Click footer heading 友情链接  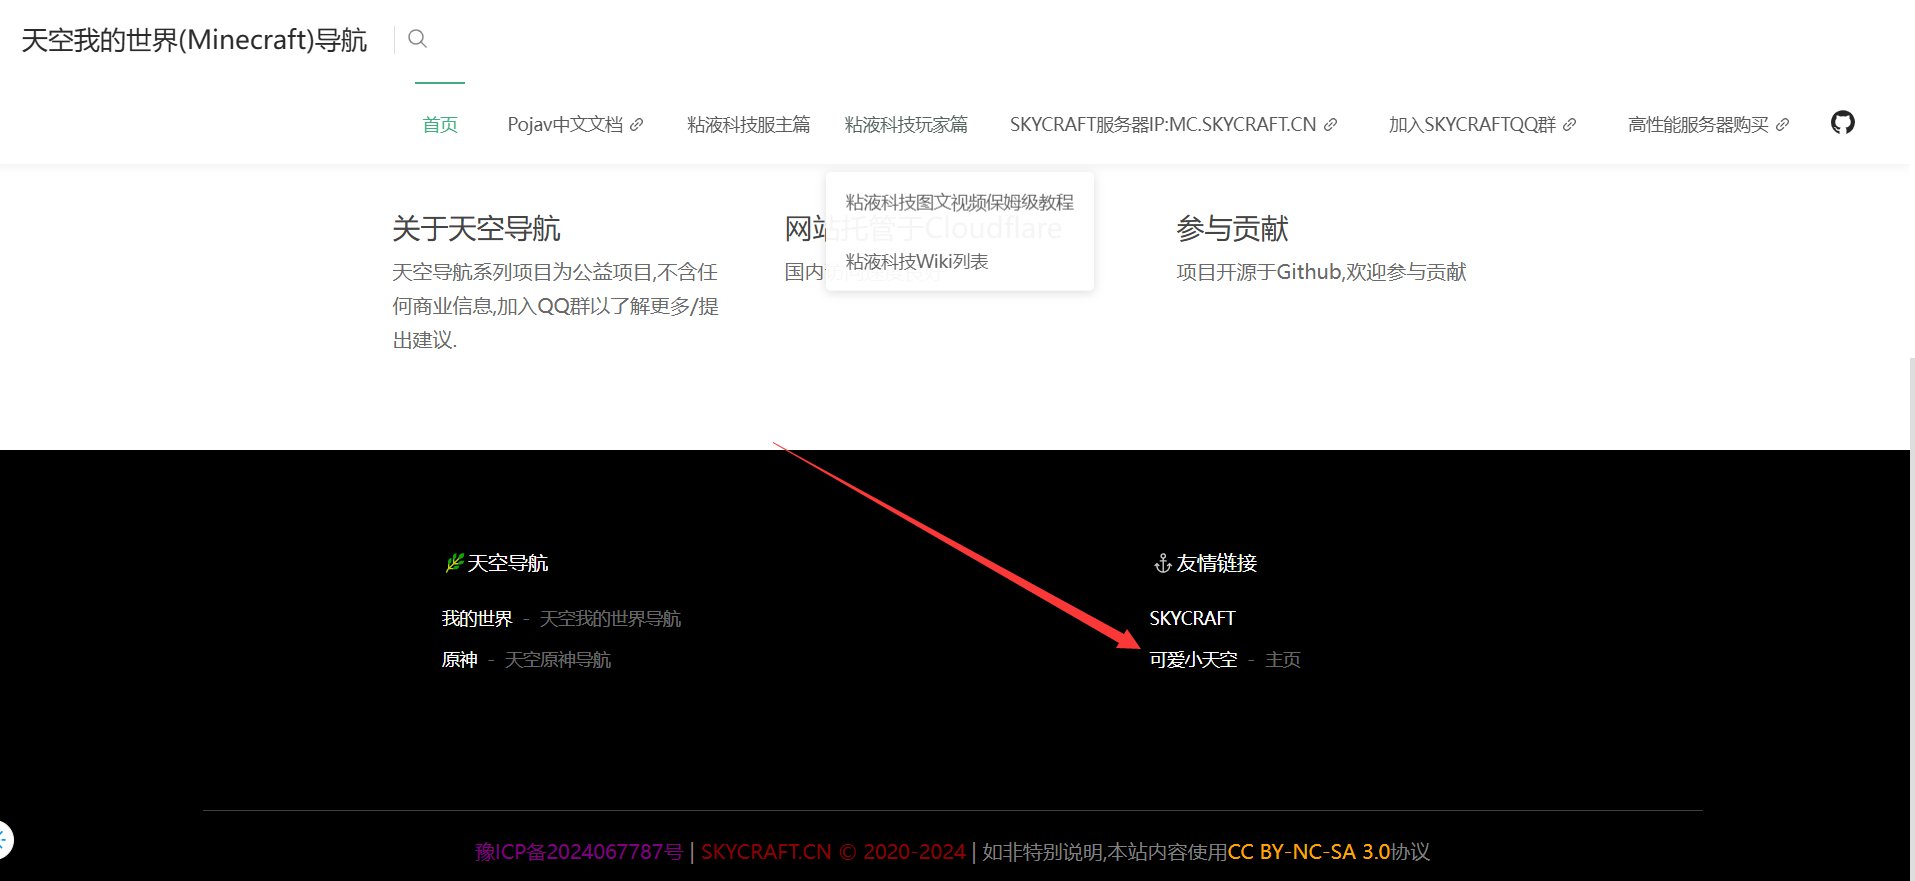[x=1216, y=564]
